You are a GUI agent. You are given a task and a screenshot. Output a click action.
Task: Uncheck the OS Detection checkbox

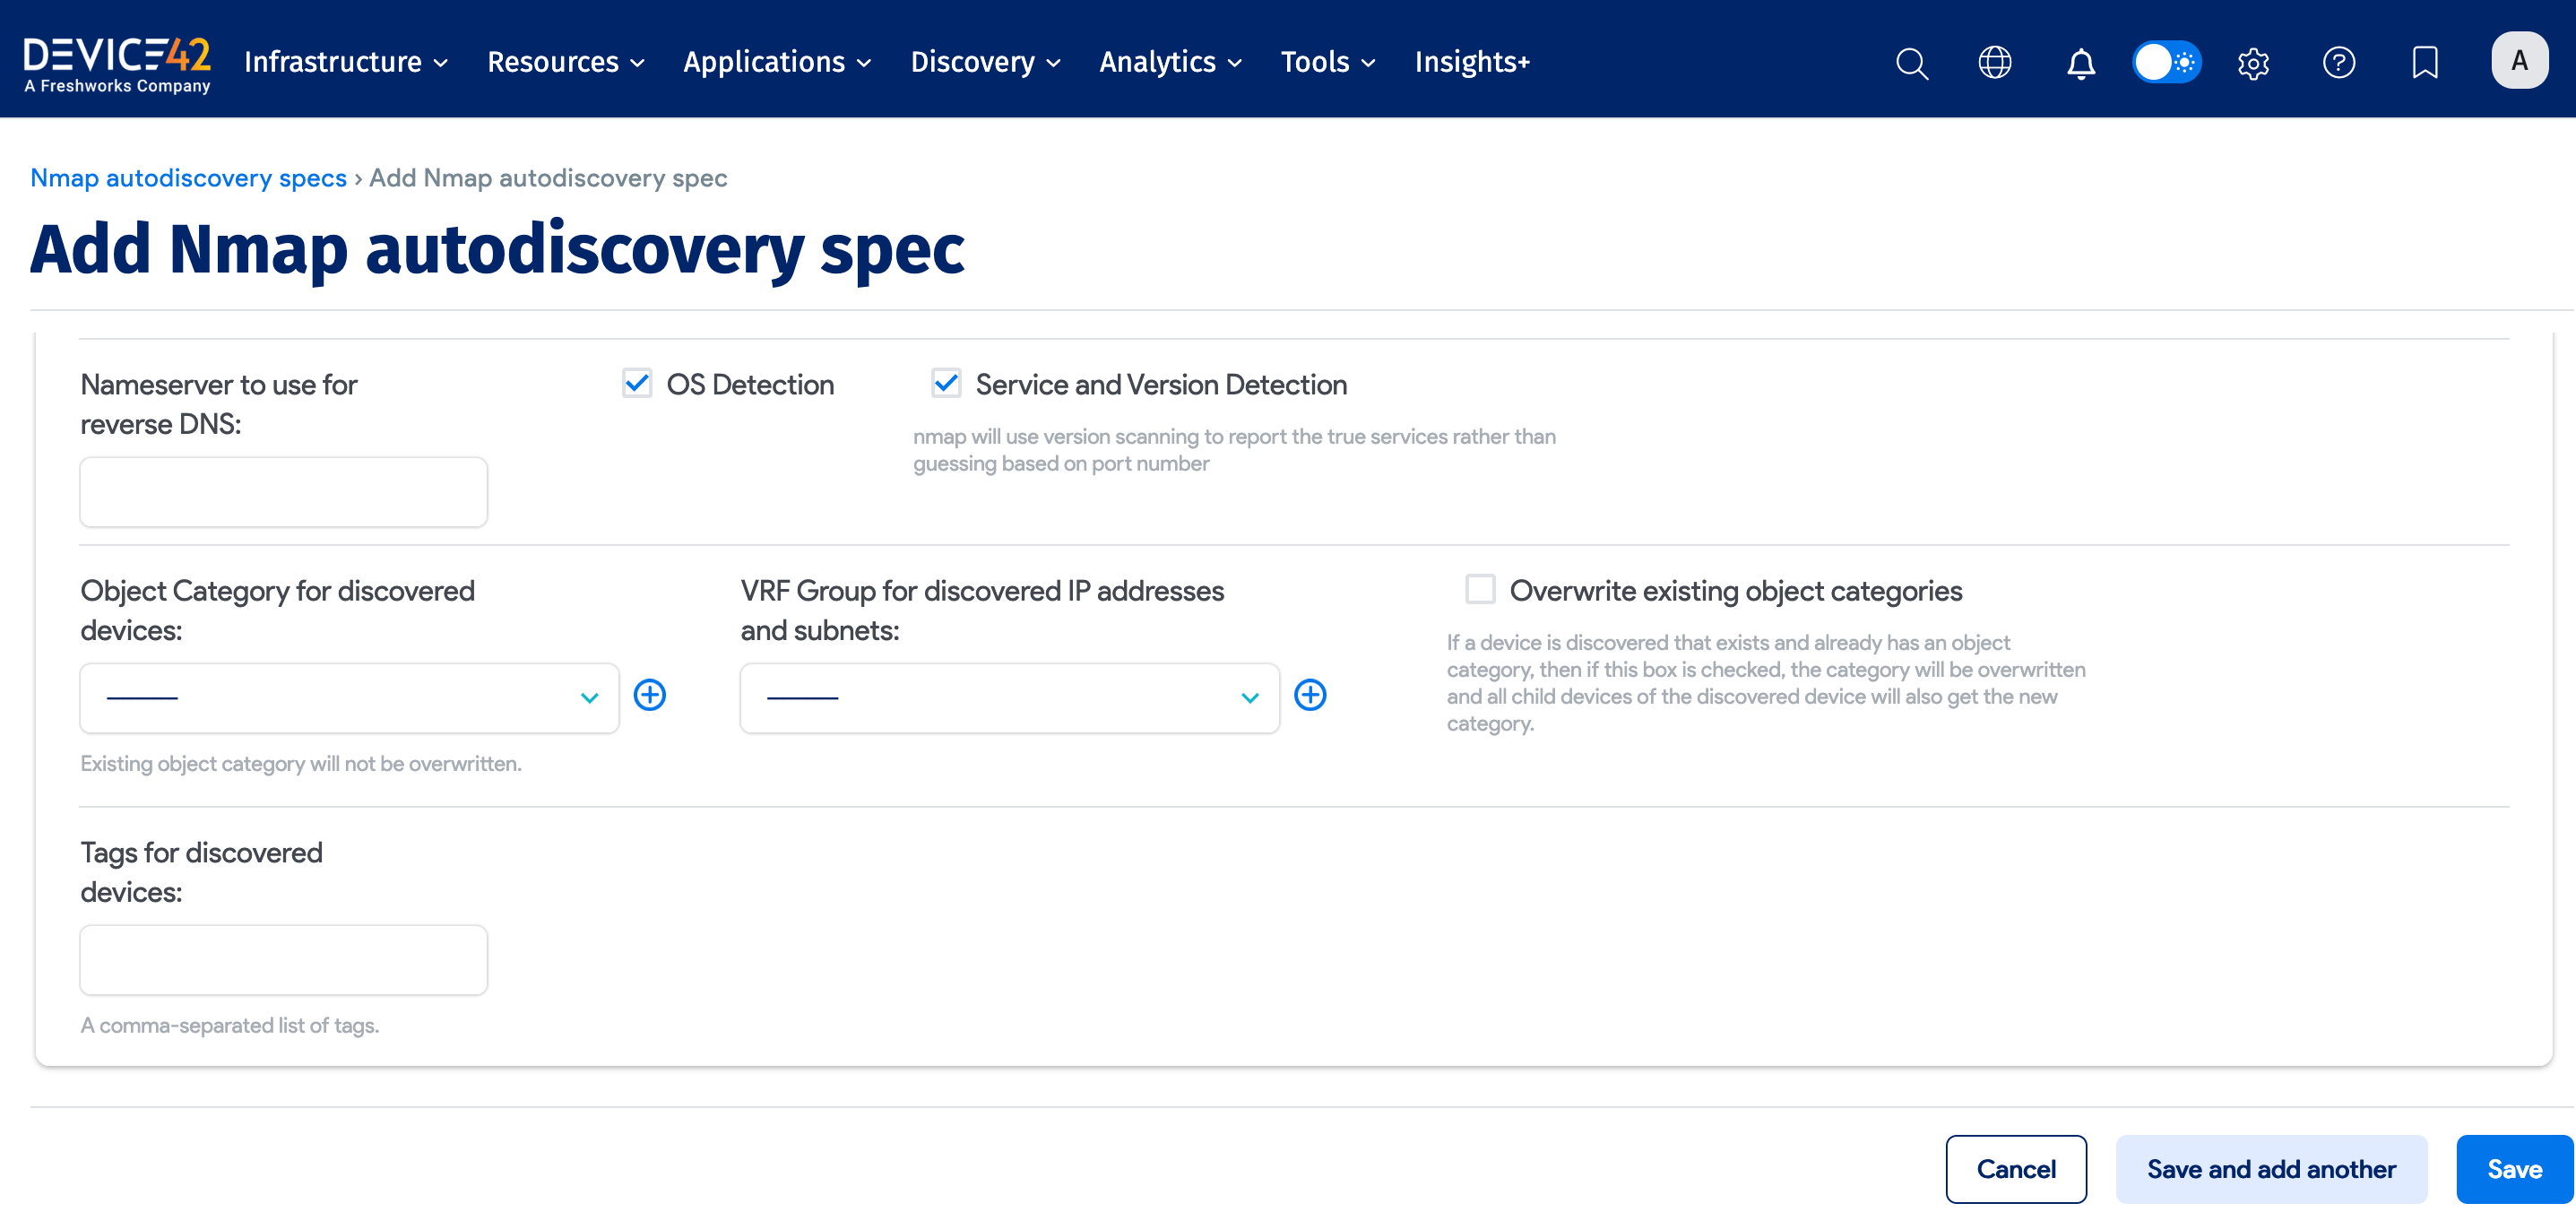pos(637,383)
